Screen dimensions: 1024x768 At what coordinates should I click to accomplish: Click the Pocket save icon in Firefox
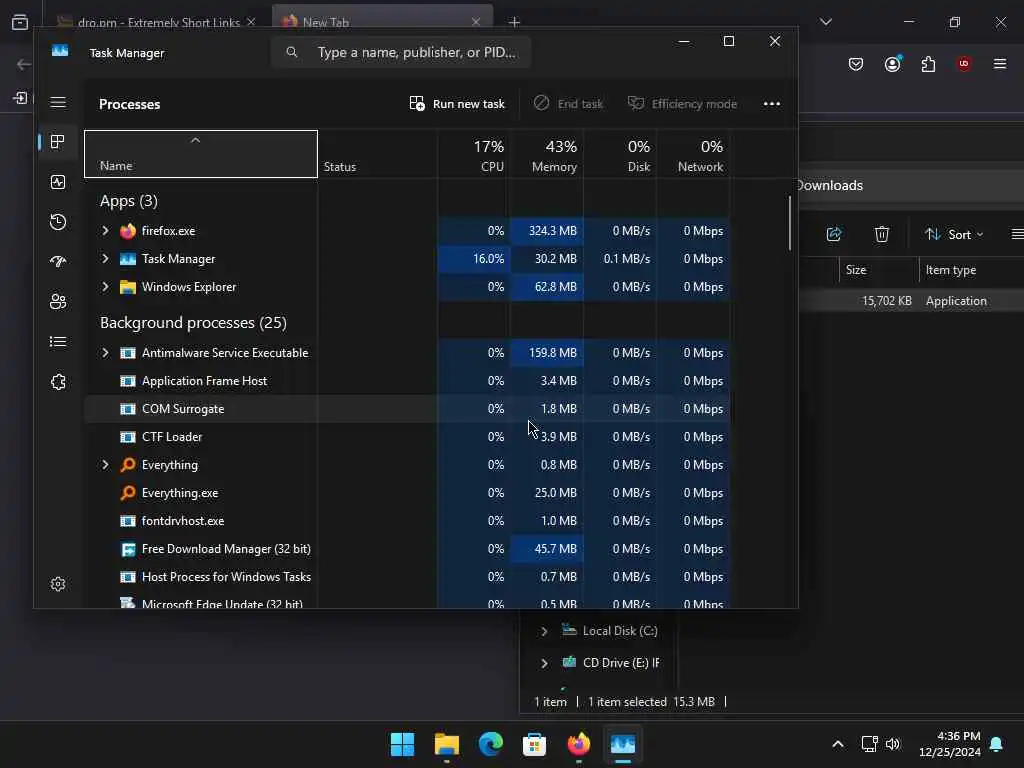point(856,64)
